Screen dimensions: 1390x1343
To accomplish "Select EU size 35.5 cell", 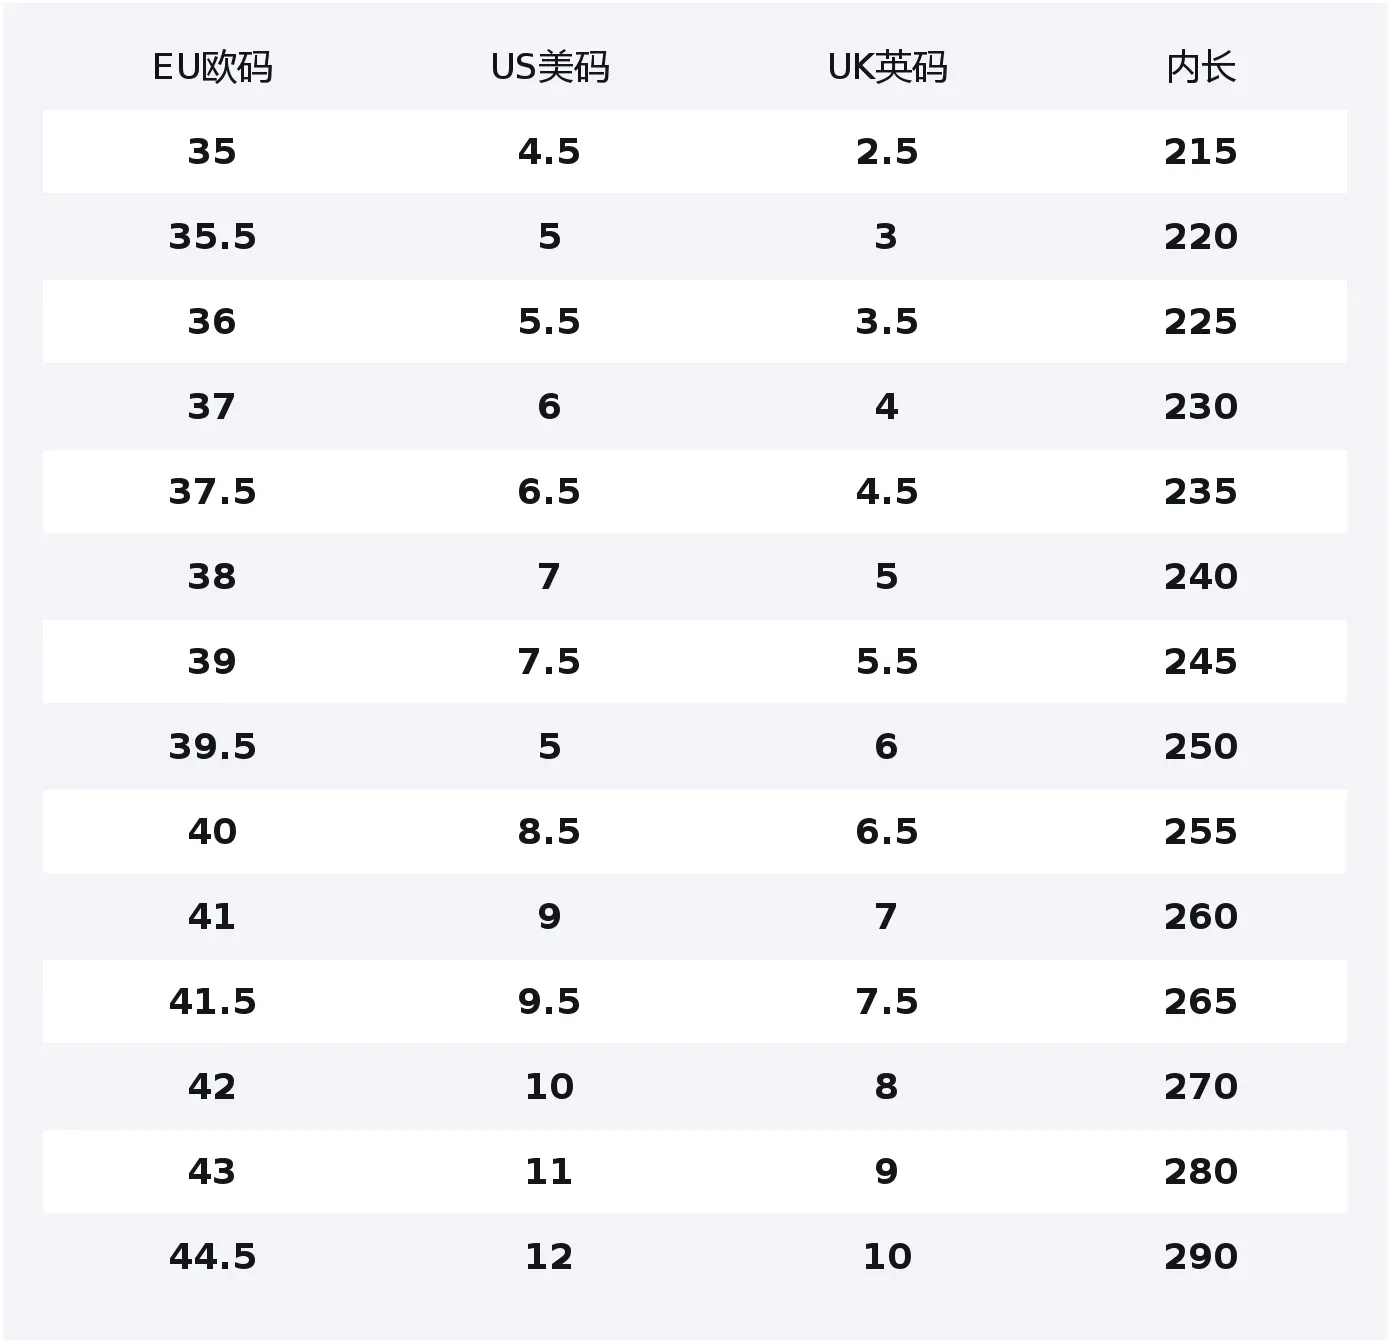I will [x=212, y=237].
